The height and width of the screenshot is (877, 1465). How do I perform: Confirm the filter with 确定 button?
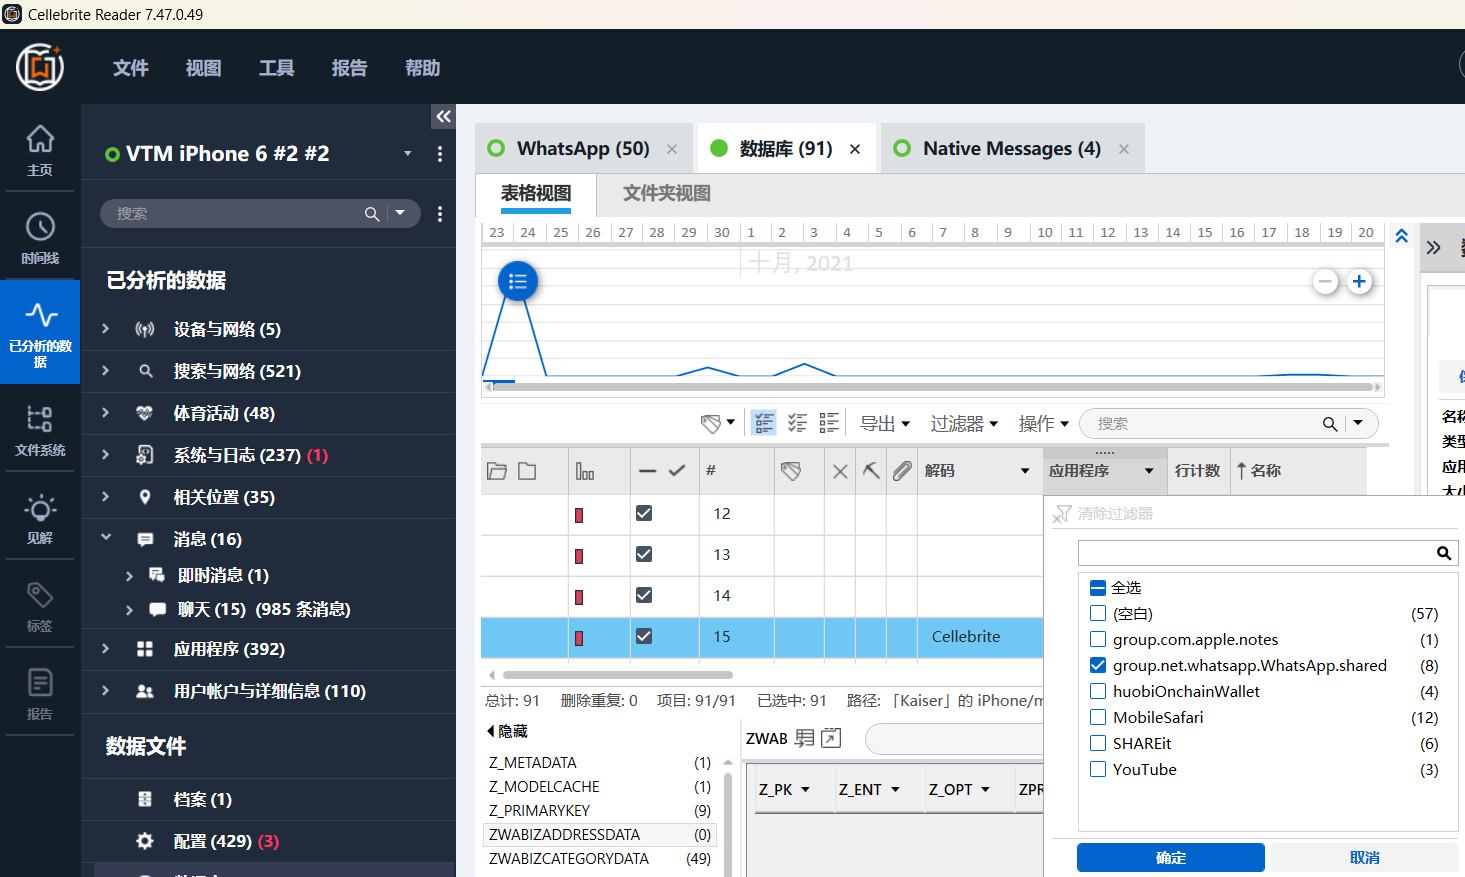point(1171,858)
